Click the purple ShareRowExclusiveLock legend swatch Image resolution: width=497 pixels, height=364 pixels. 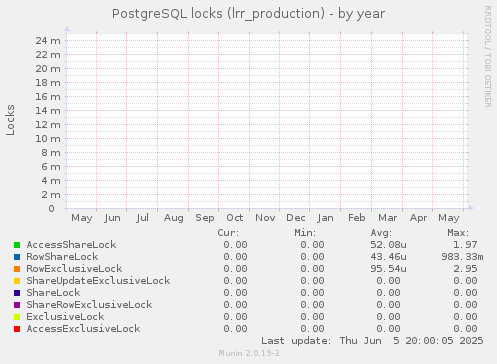(17, 305)
